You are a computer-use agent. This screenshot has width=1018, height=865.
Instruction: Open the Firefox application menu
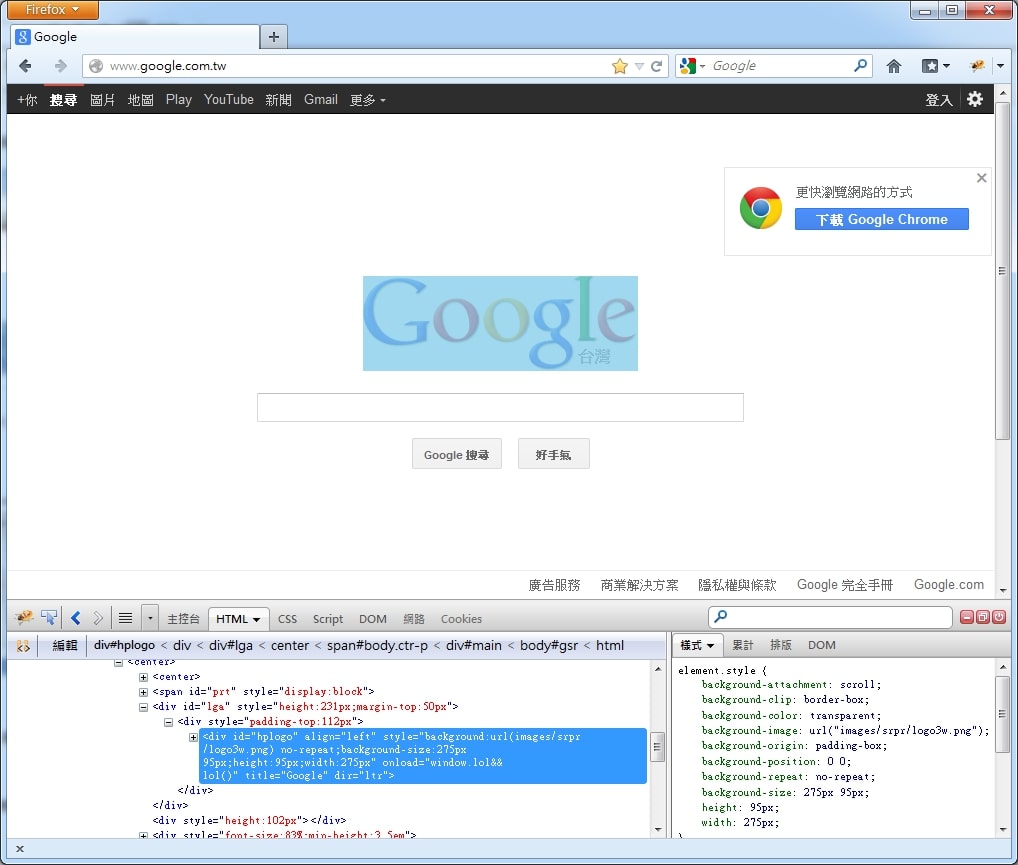(53, 9)
